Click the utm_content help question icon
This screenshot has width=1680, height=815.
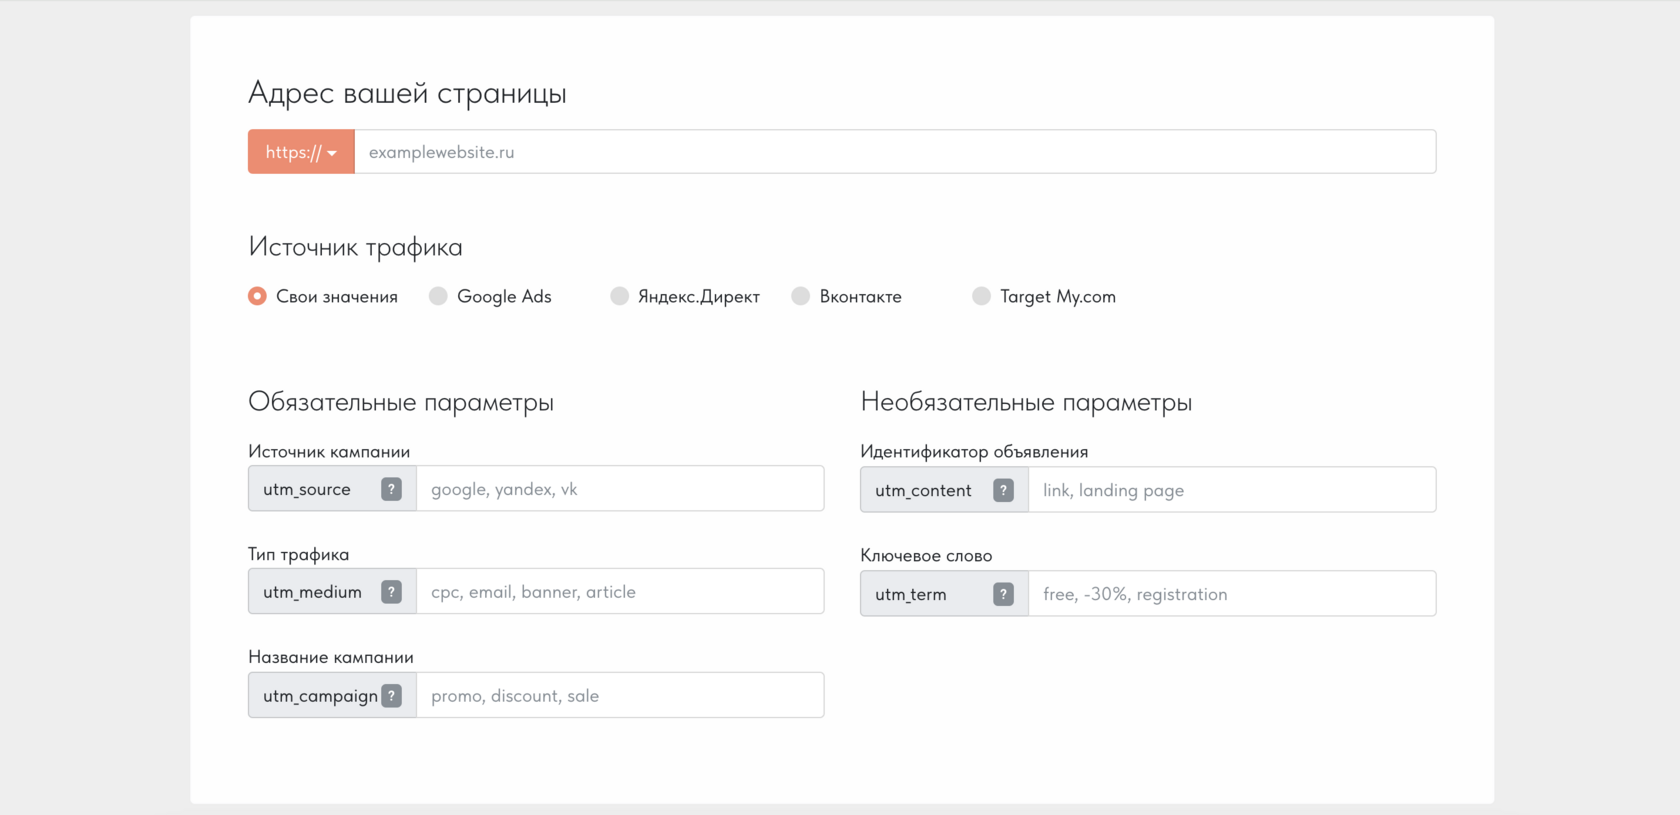click(1003, 490)
